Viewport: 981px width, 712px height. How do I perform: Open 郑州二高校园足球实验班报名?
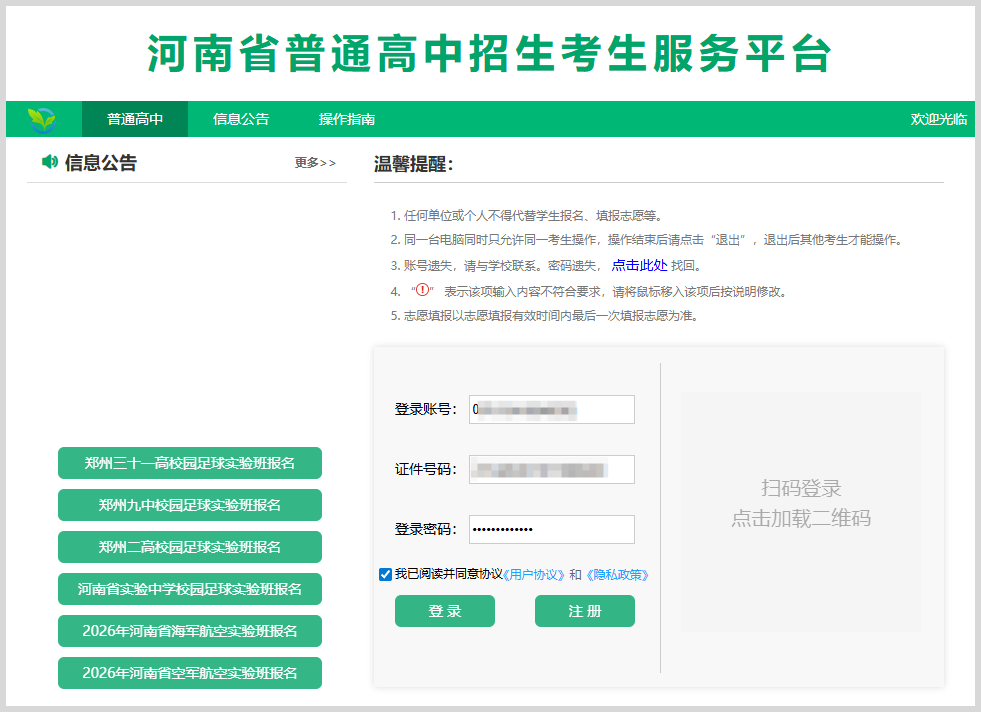[190, 547]
